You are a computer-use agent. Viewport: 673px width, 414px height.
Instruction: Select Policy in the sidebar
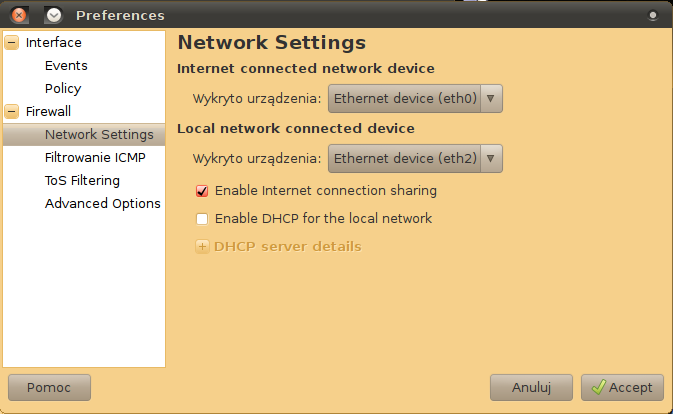coord(63,89)
